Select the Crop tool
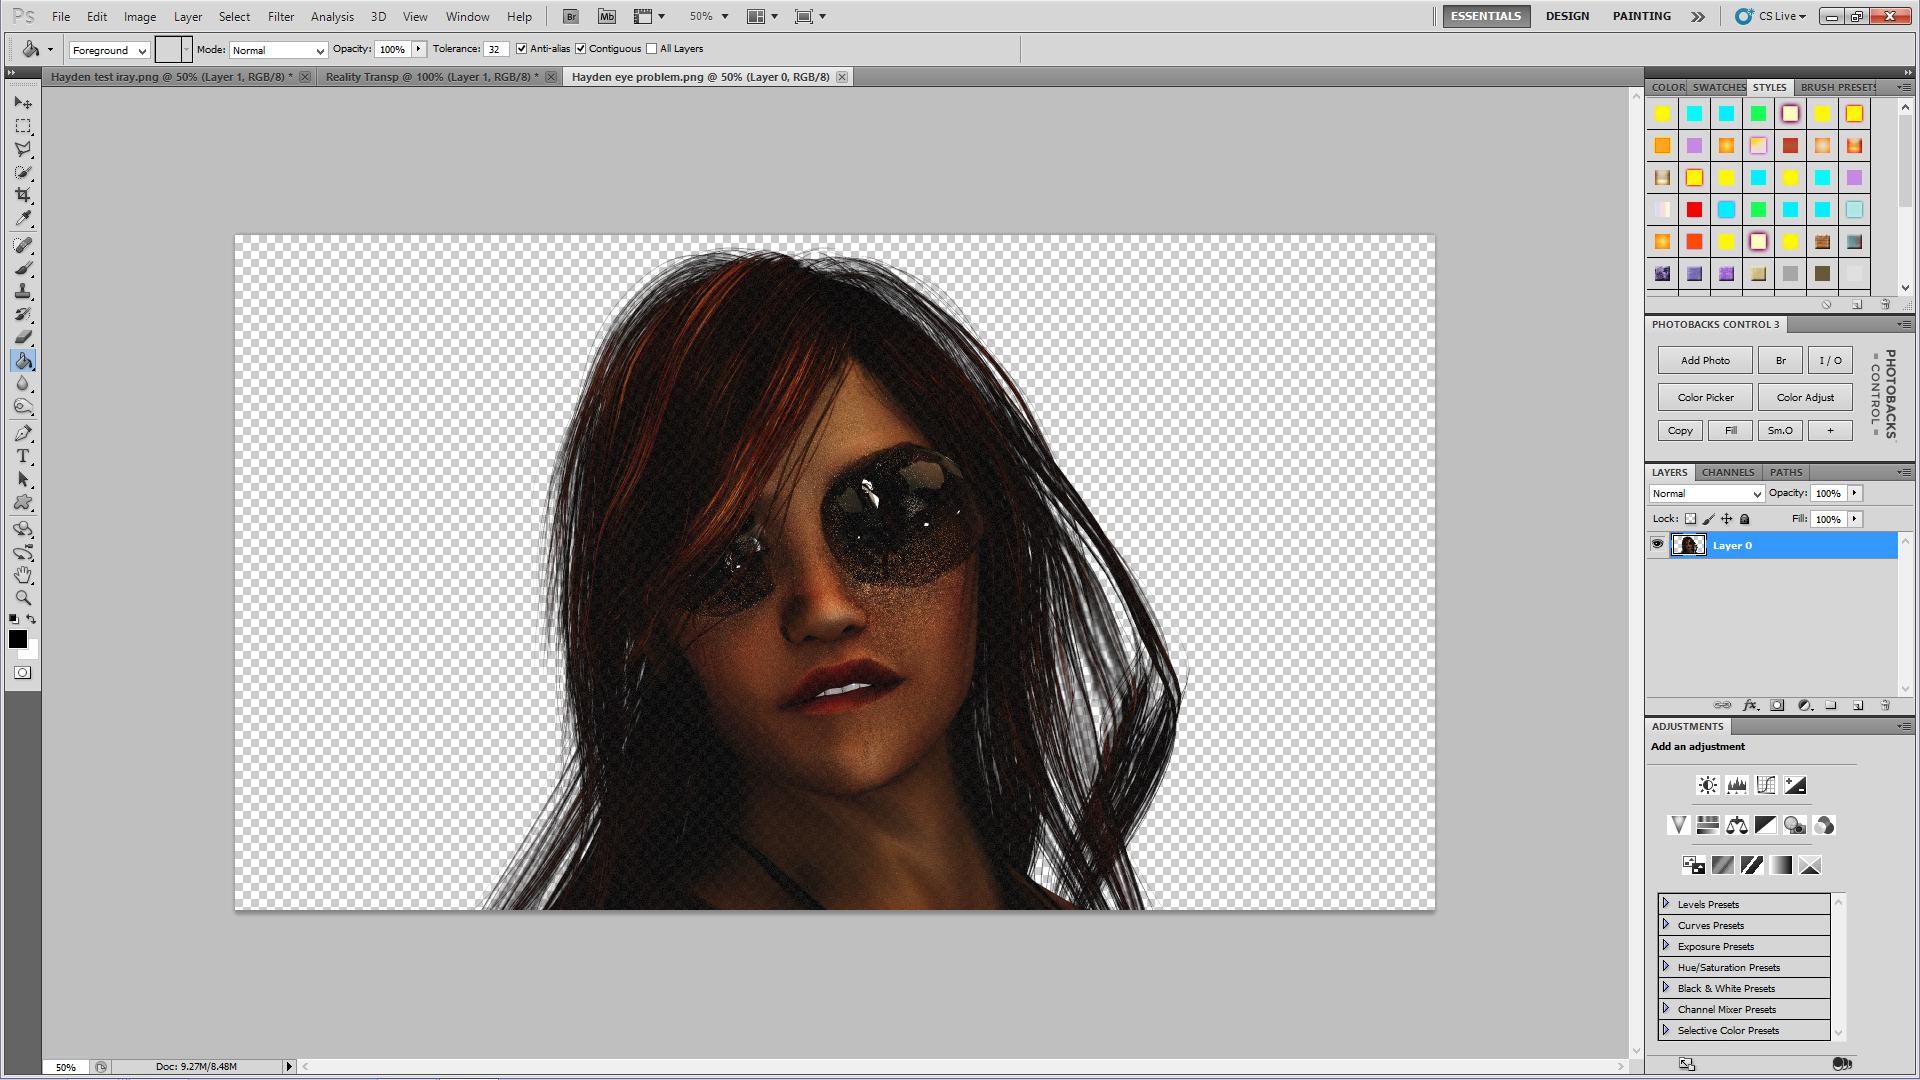 23,195
